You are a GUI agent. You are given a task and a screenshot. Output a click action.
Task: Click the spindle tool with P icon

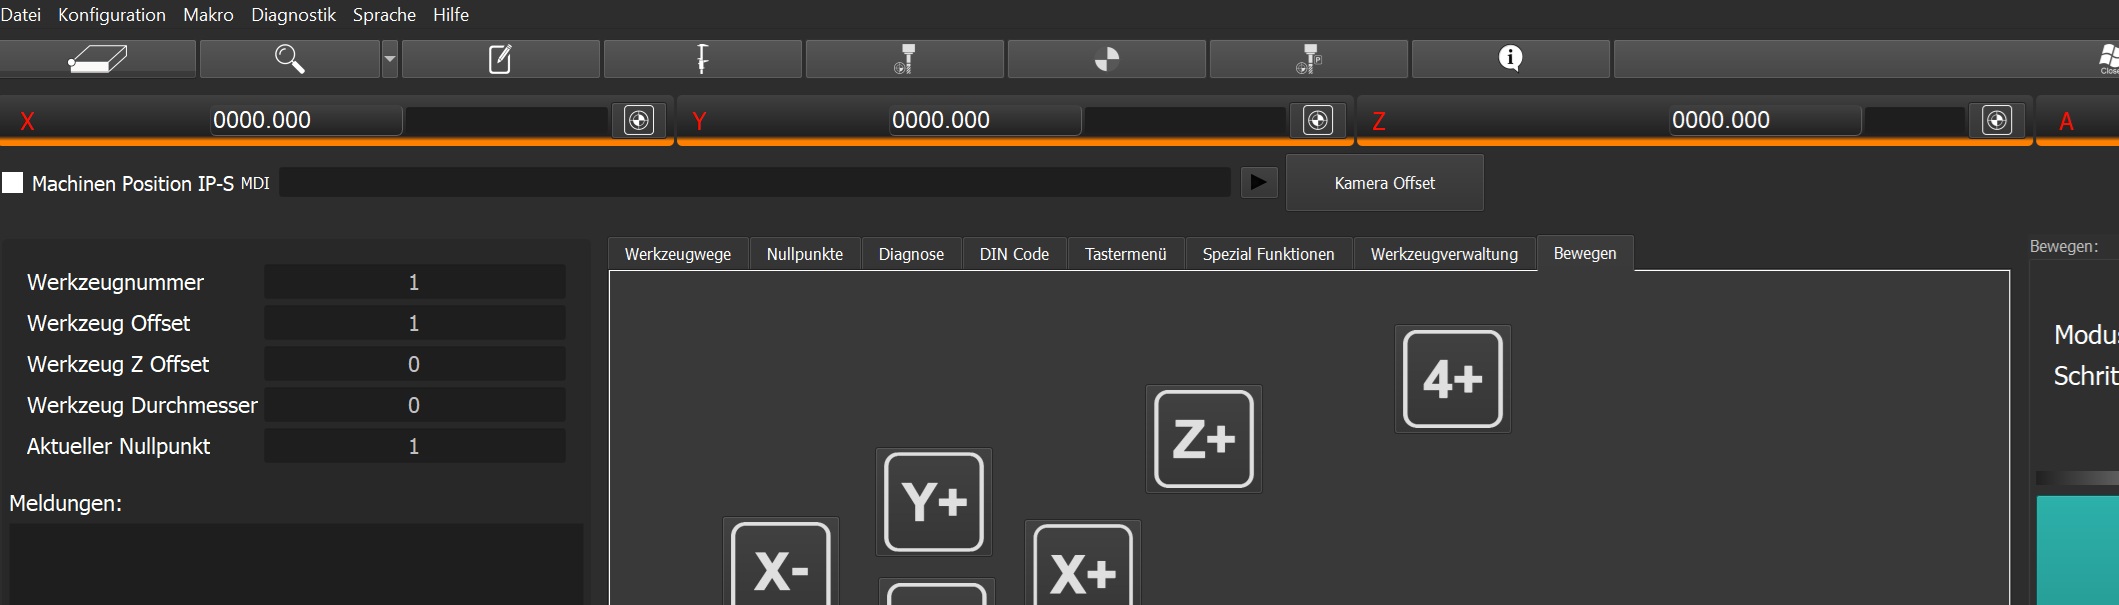1308,59
